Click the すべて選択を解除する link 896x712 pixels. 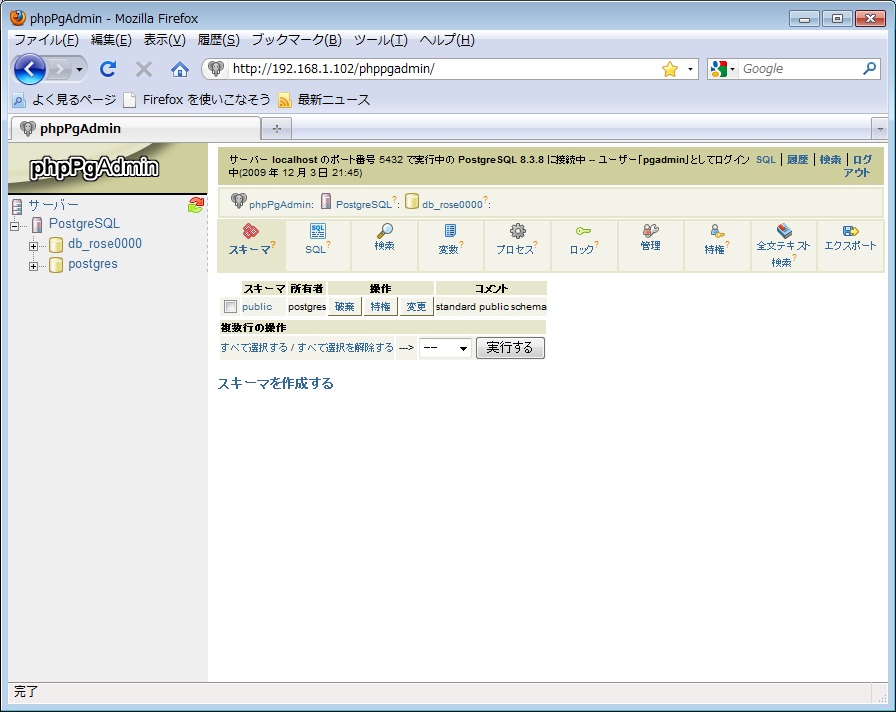point(345,348)
